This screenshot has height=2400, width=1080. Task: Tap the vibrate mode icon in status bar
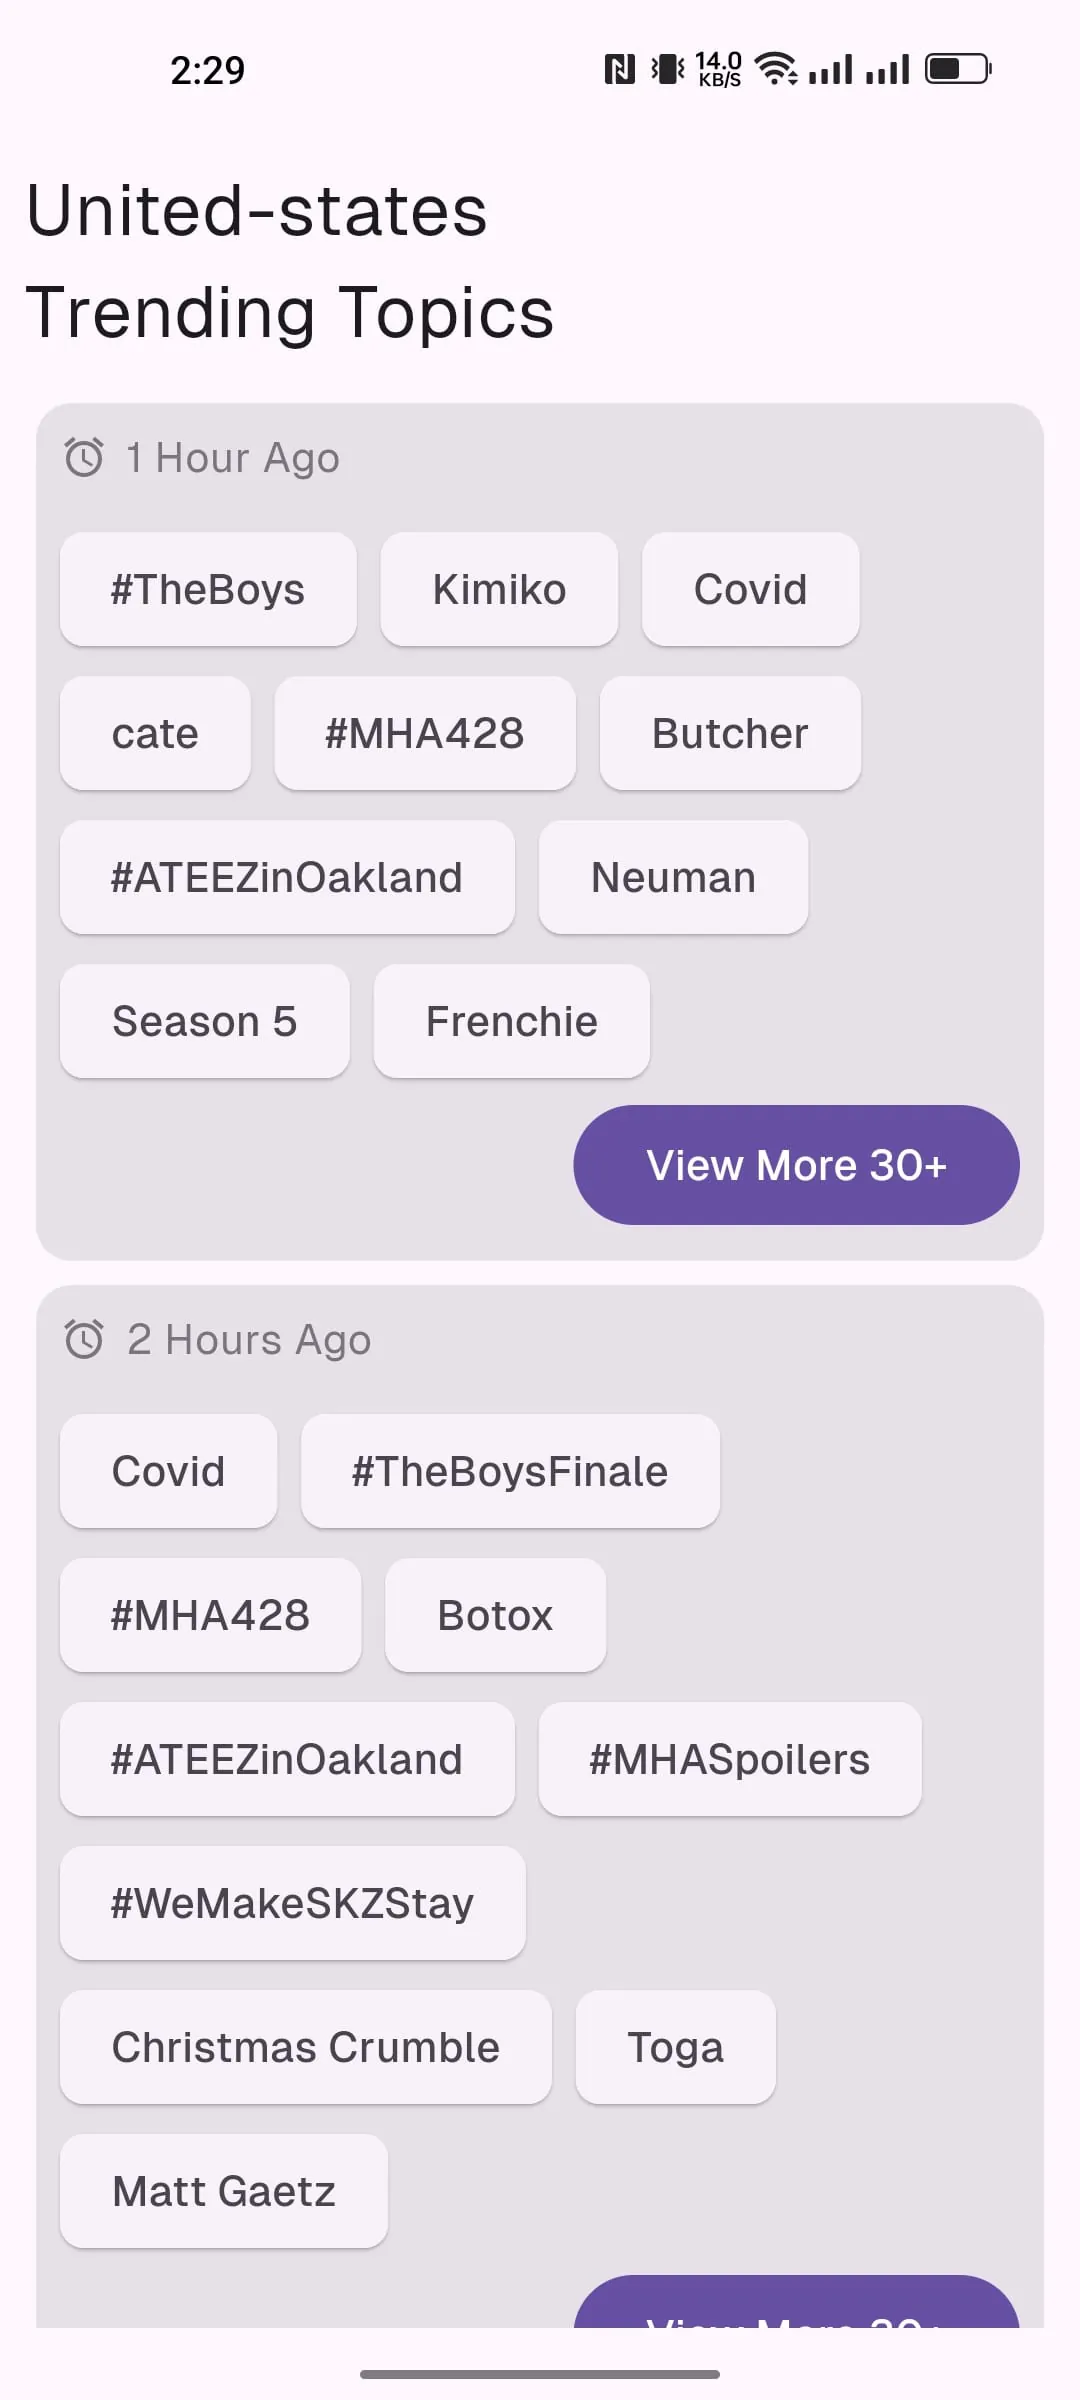pos(668,69)
